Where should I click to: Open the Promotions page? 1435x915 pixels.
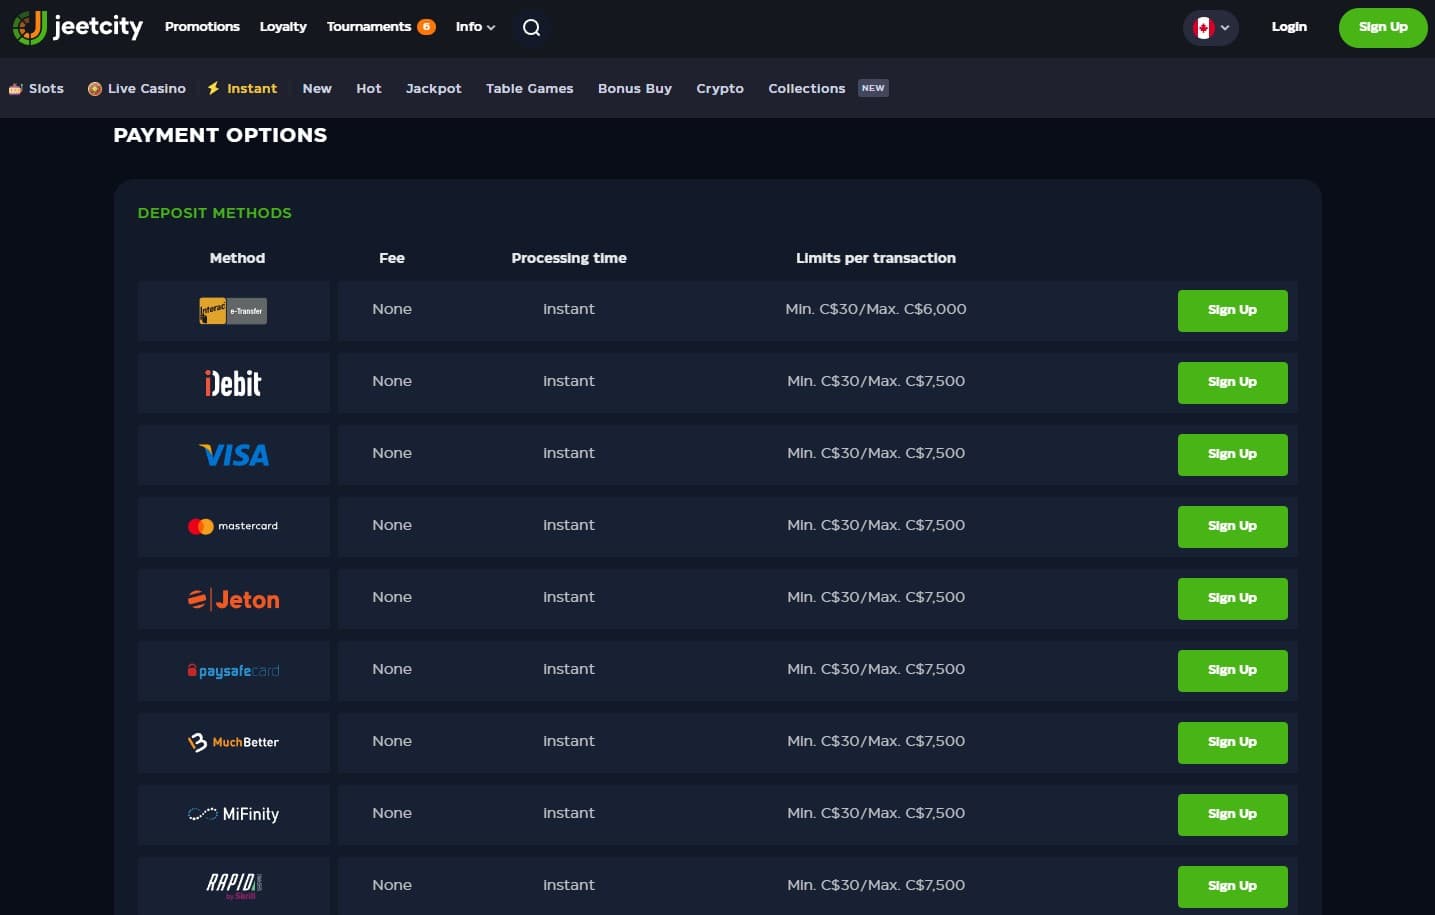coord(202,27)
